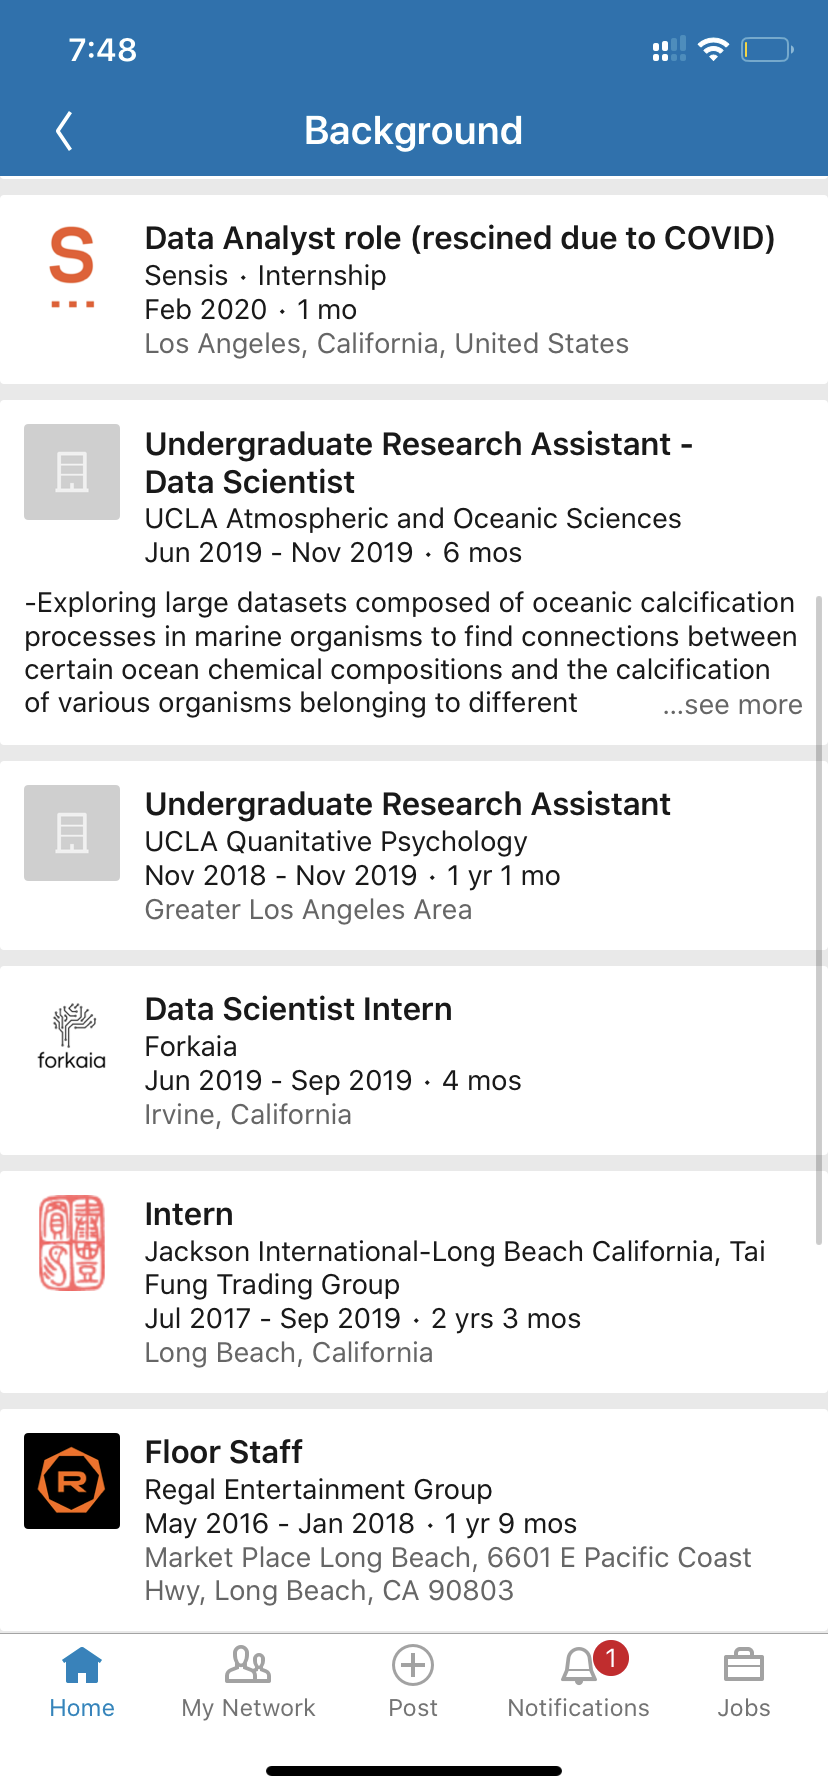Tap the Forkaia company logo

click(x=72, y=1037)
